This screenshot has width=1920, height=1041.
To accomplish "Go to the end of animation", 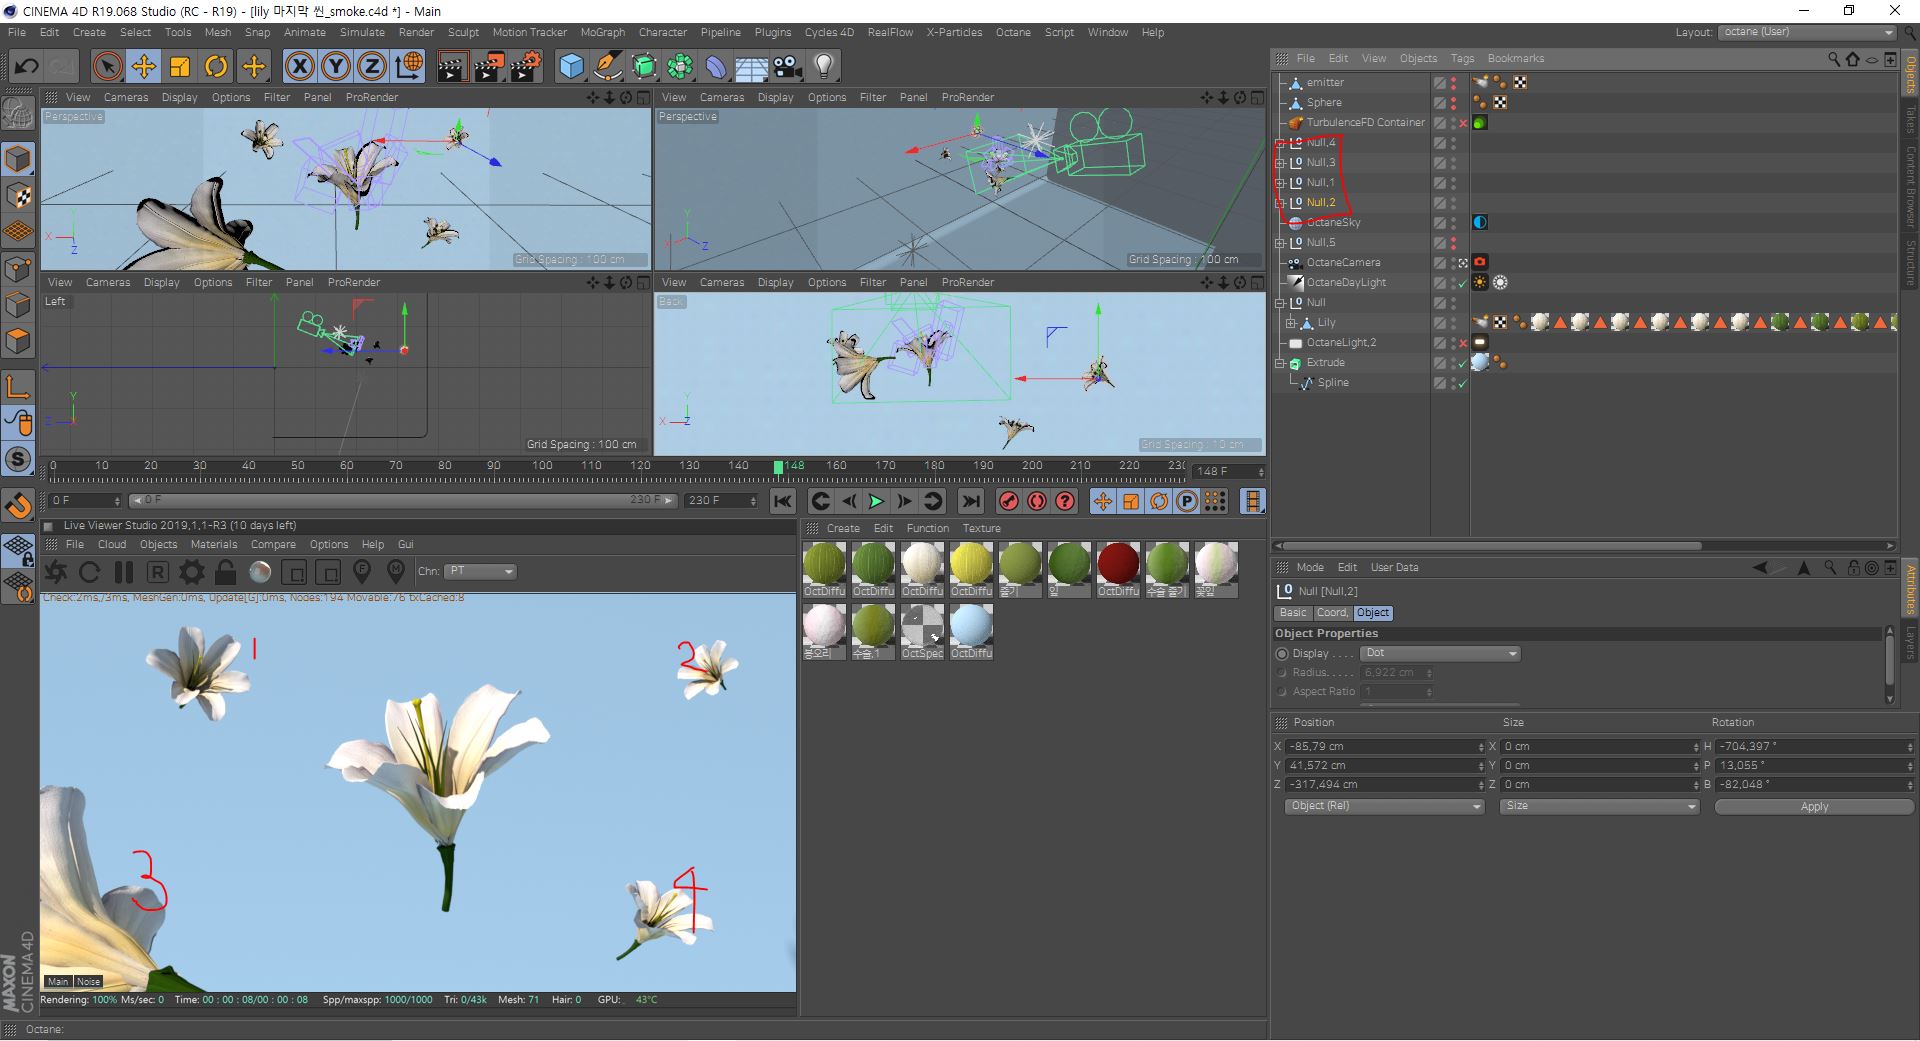I will pyautogui.click(x=970, y=501).
